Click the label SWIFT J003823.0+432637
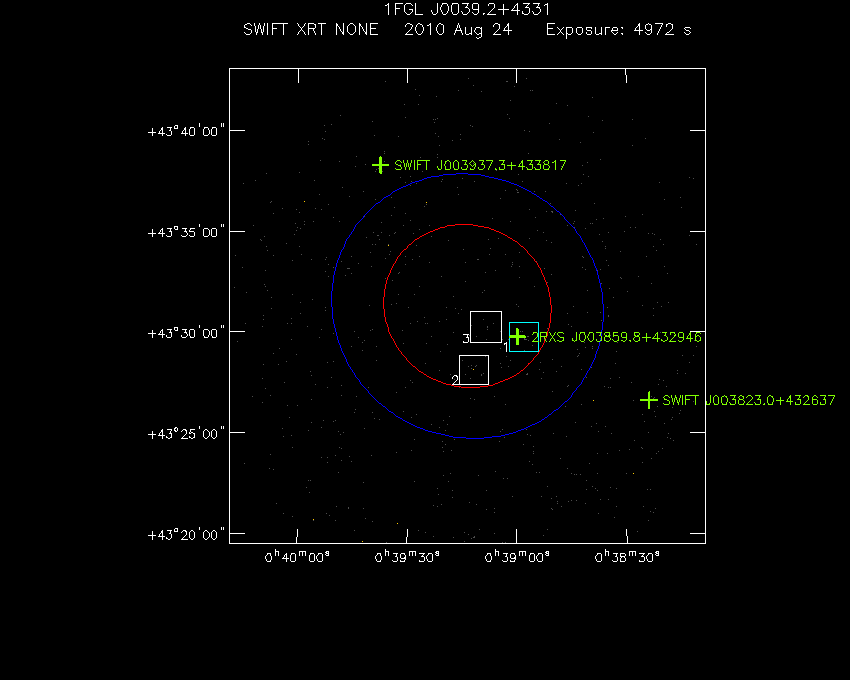Viewport: 850px width, 680px height. coord(749,400)
